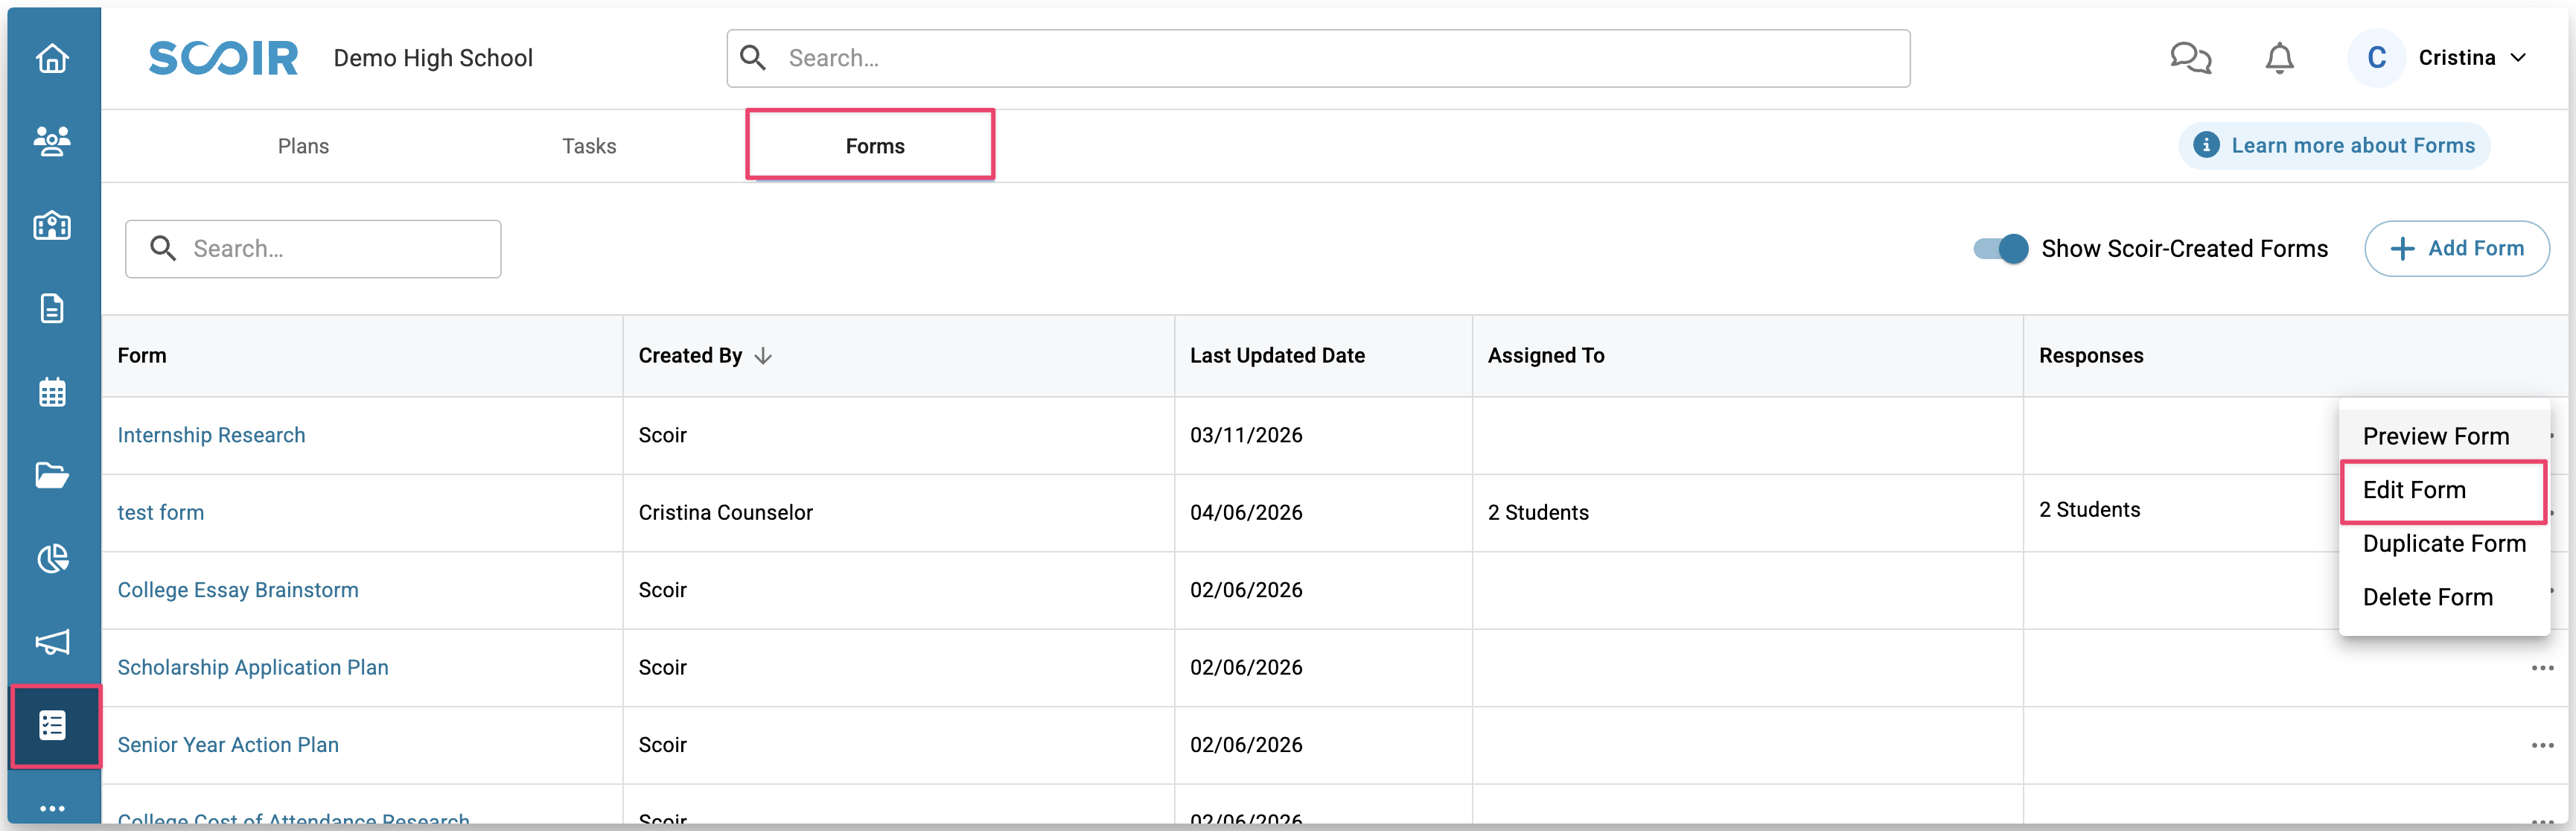The height and width of the screenshot is (831, 2576).
Task: Click the Add Form button
Action: pyautogui.click(x=2456, y=248)
